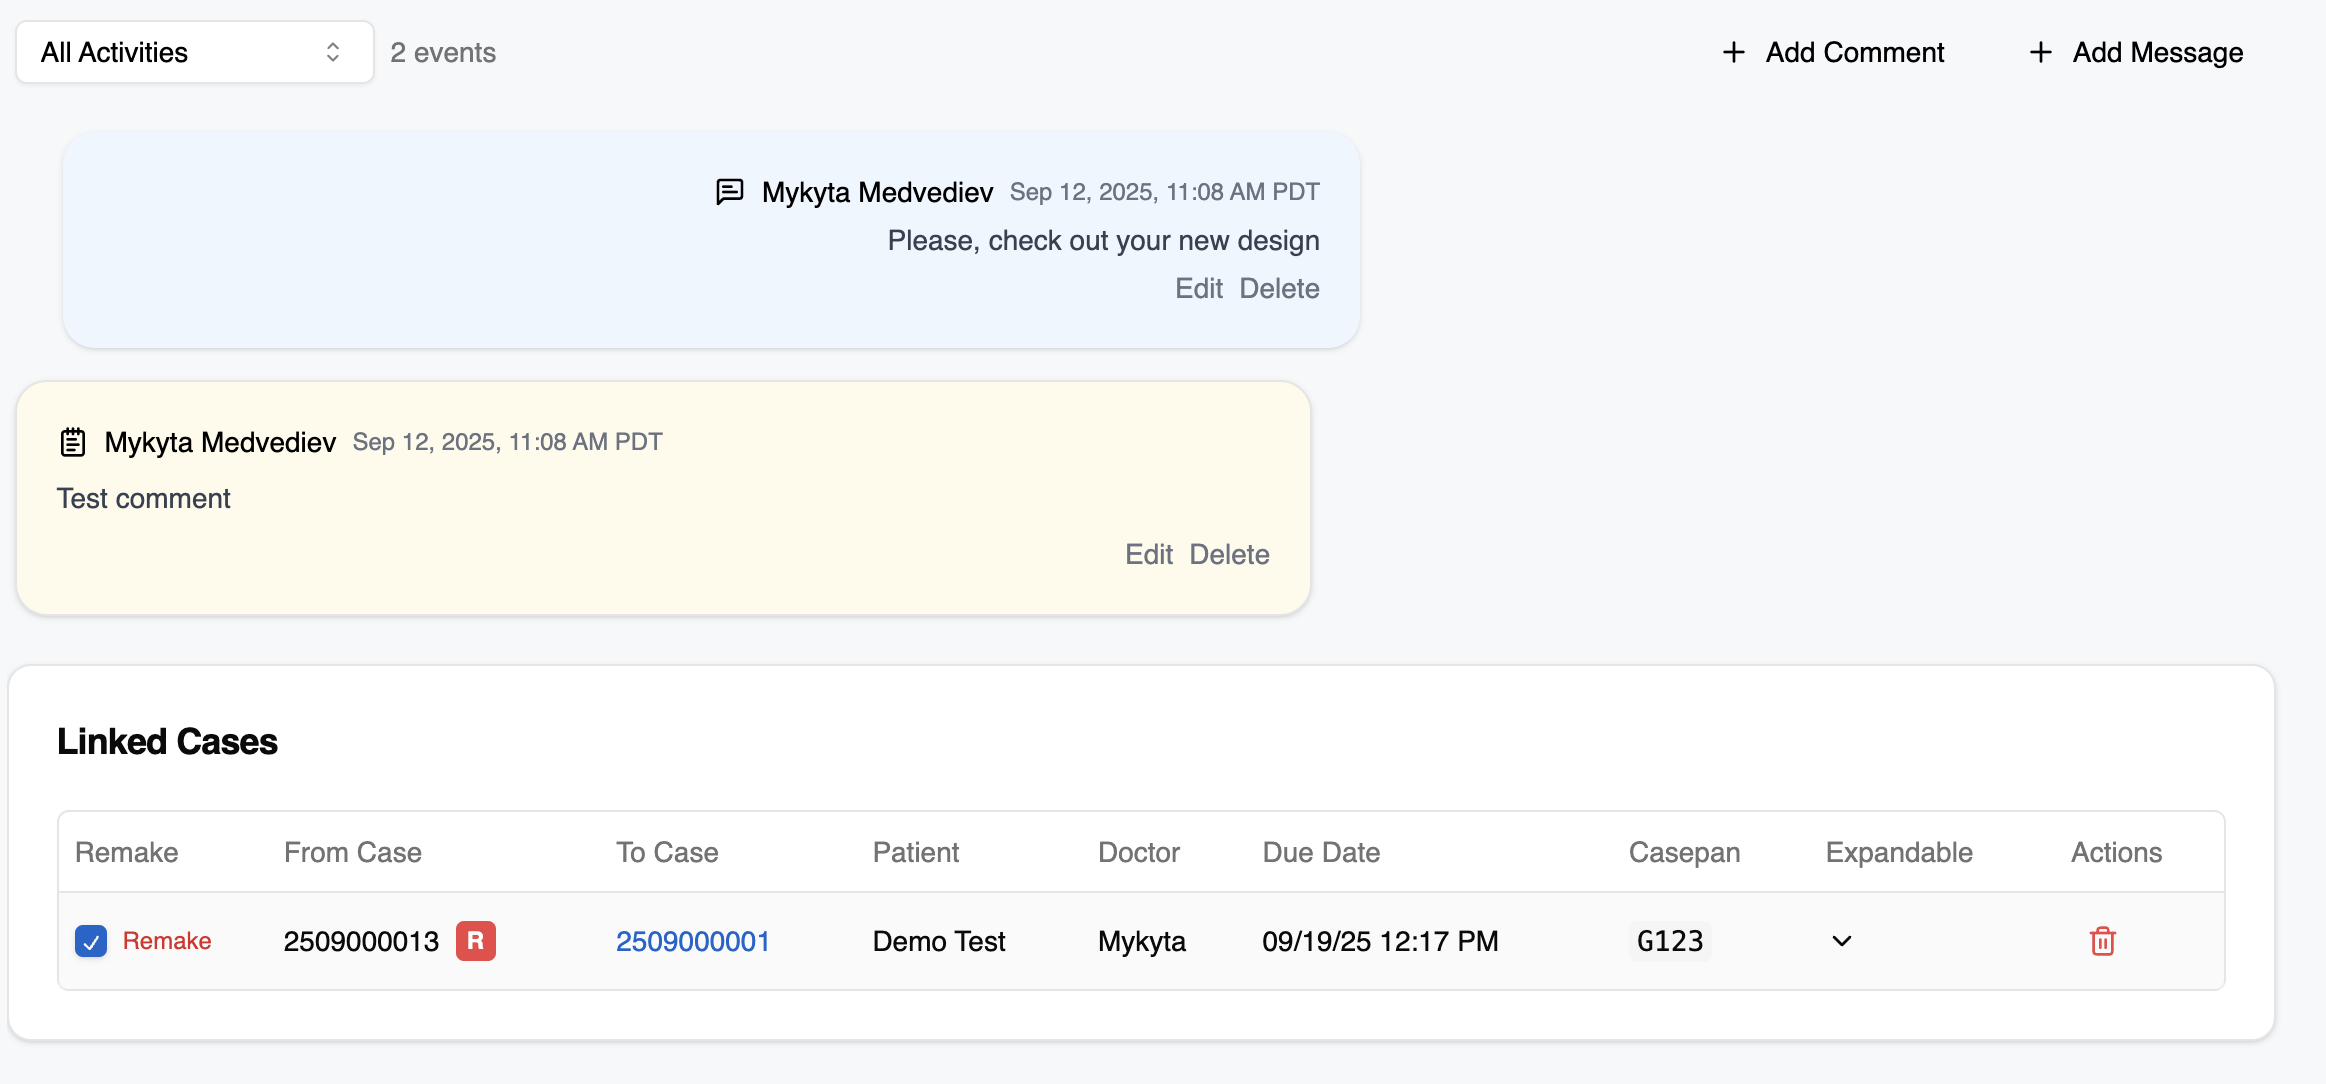This screenshot has width=2326, height=1084.
Task: Click the plus icon beside Add Comment
Action: pyautogui.click(x=1734, y=52)
